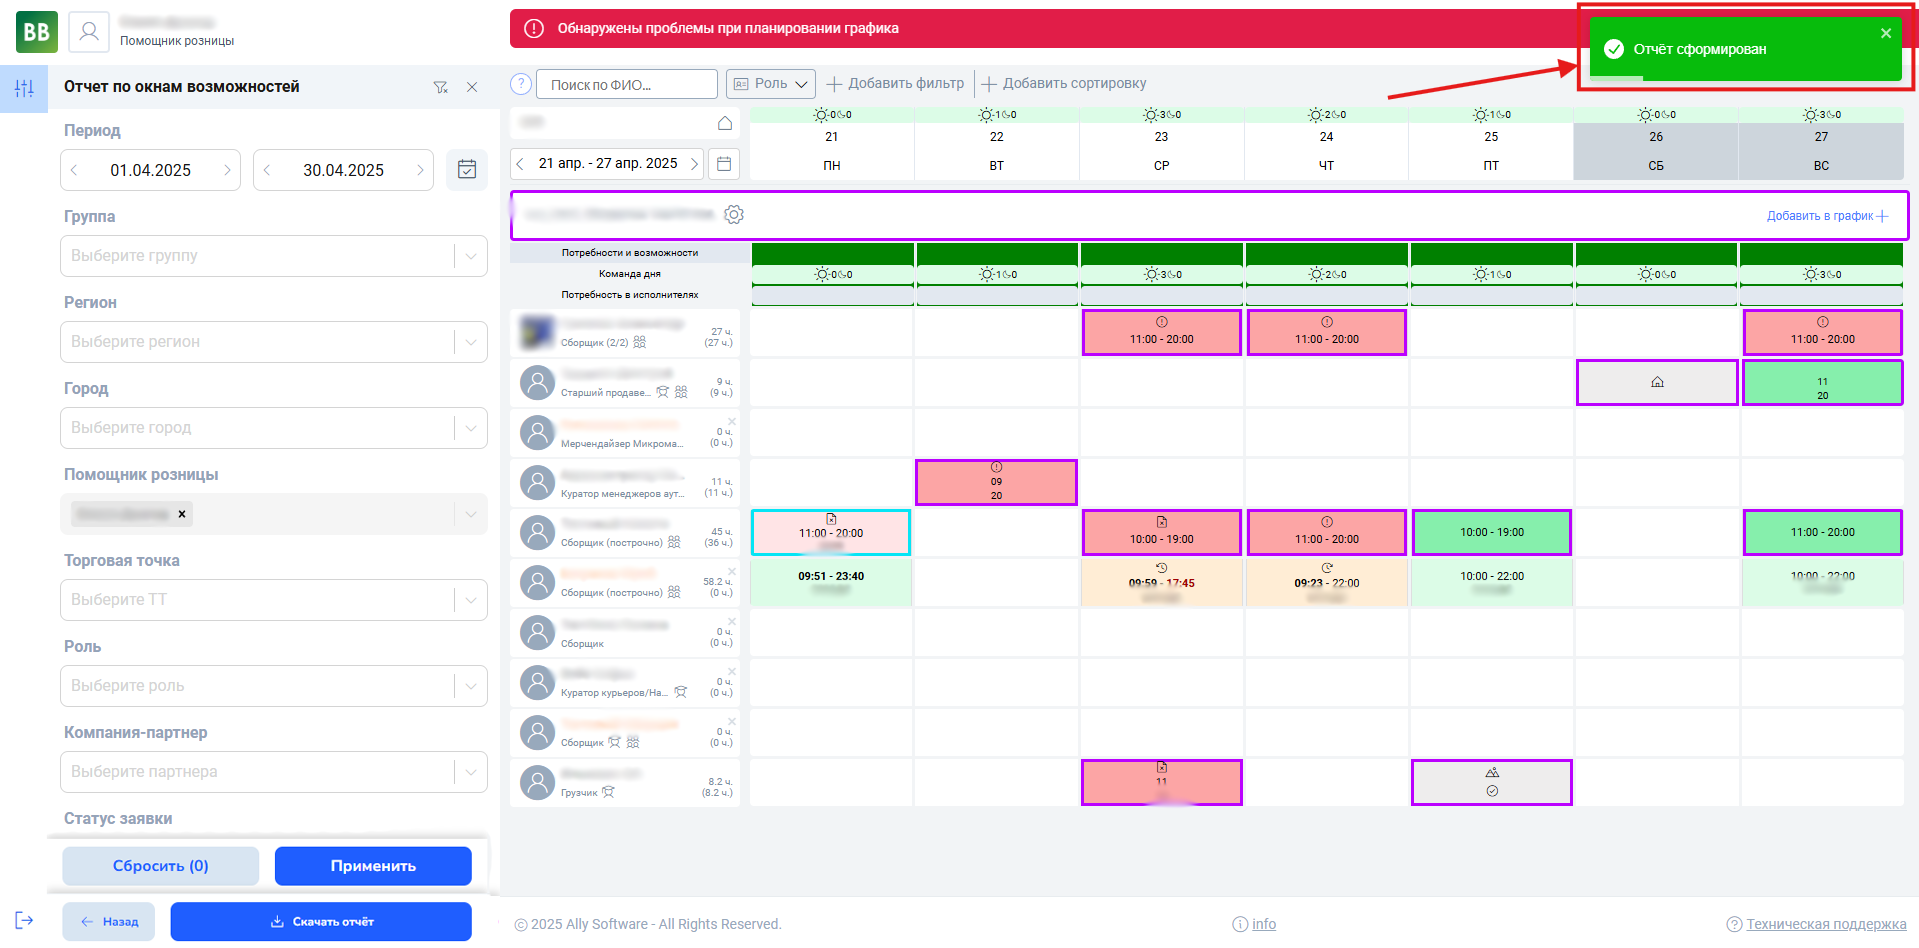1919x948 pixels.
Task: Click the logout icon at the bottom left
Action: pos(24,920)
